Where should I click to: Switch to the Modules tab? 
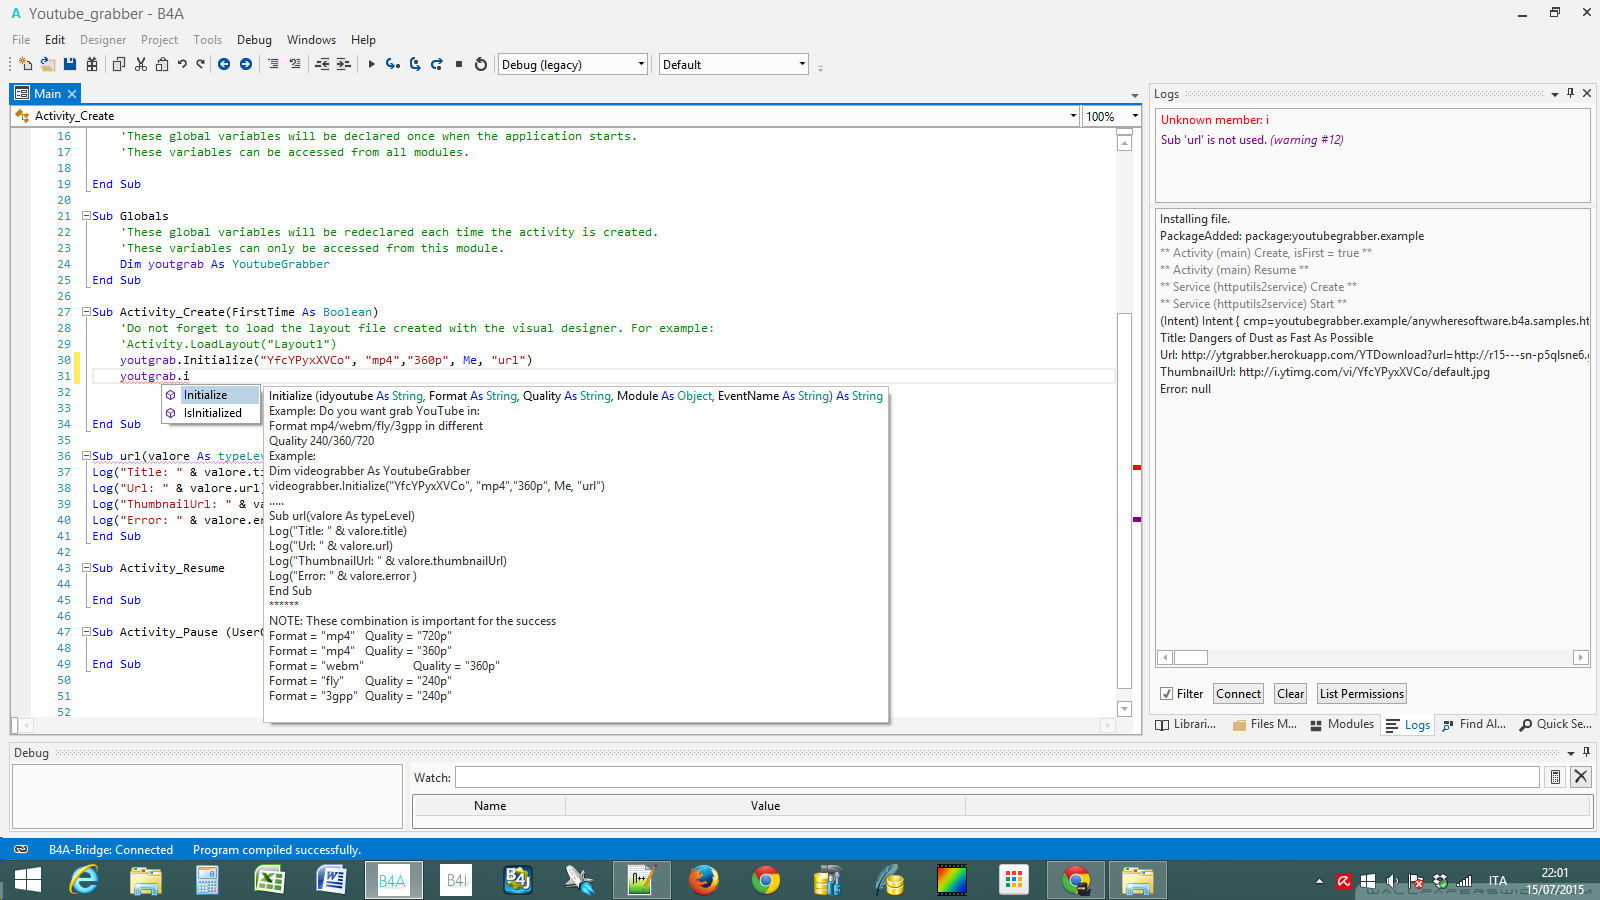[x=1342, y=724]
